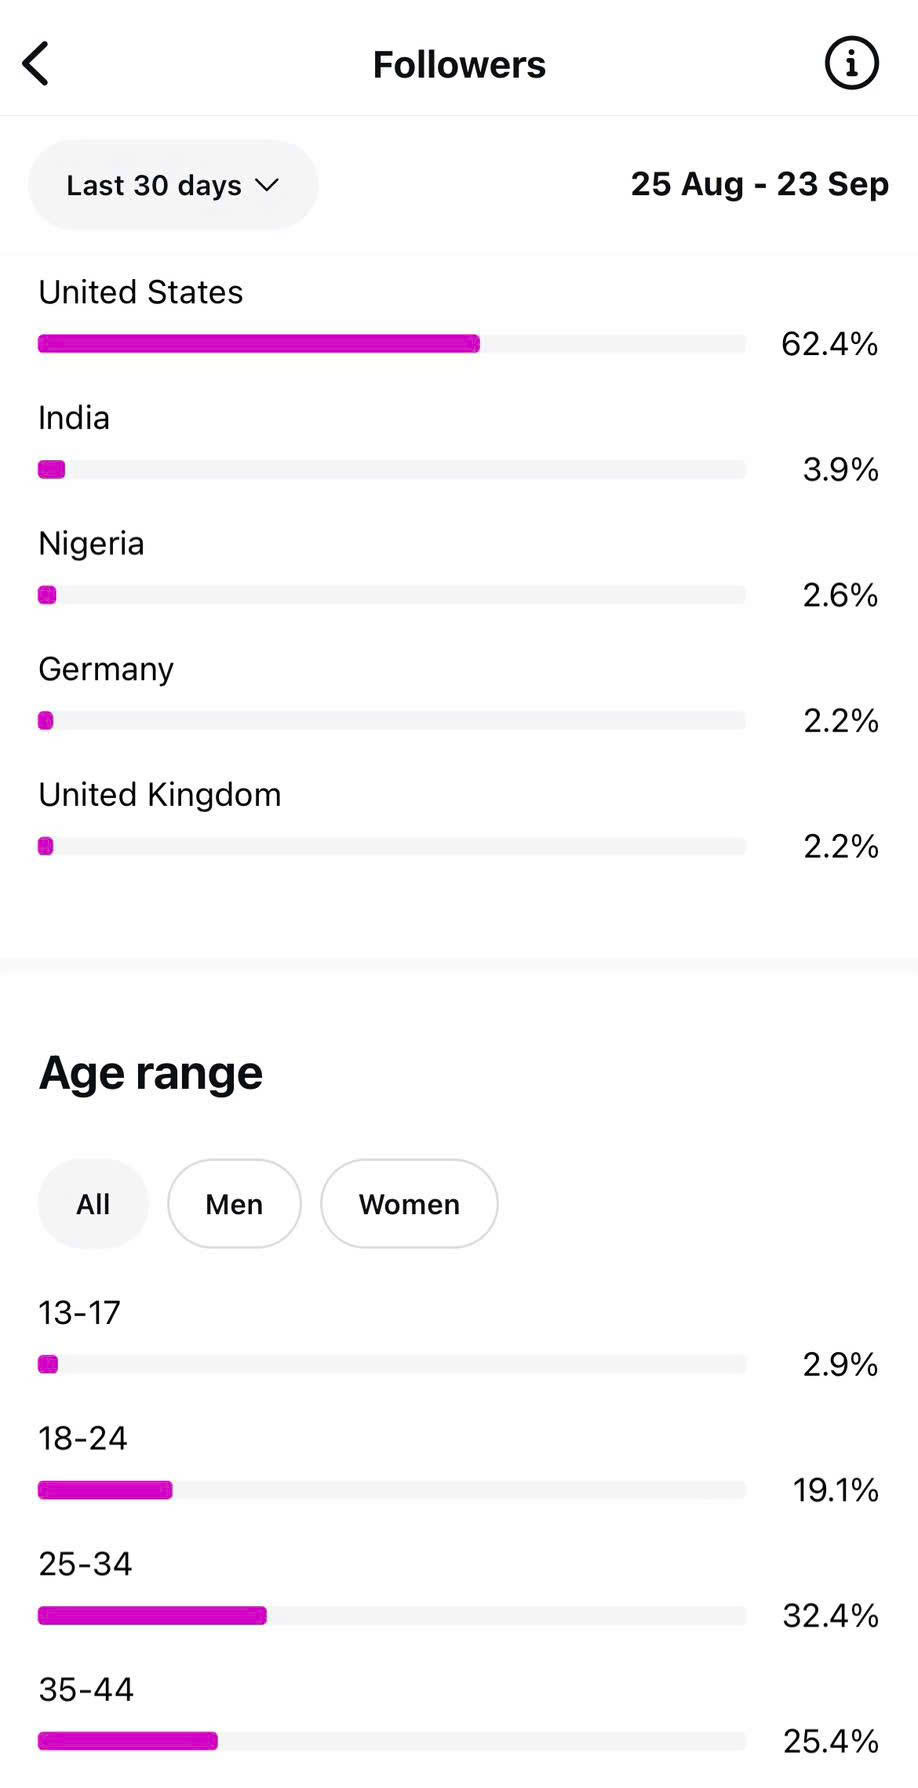Click the United Kingdom label
Screen dimensions: 918x1788
160,795
